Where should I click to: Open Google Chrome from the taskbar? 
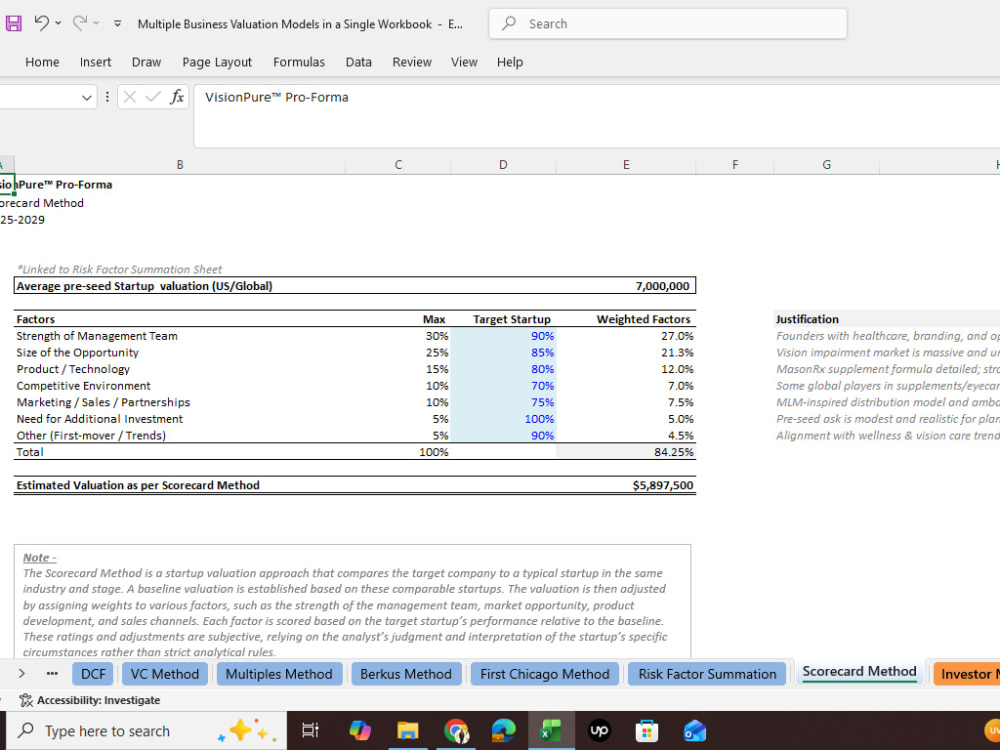[456, 731]
